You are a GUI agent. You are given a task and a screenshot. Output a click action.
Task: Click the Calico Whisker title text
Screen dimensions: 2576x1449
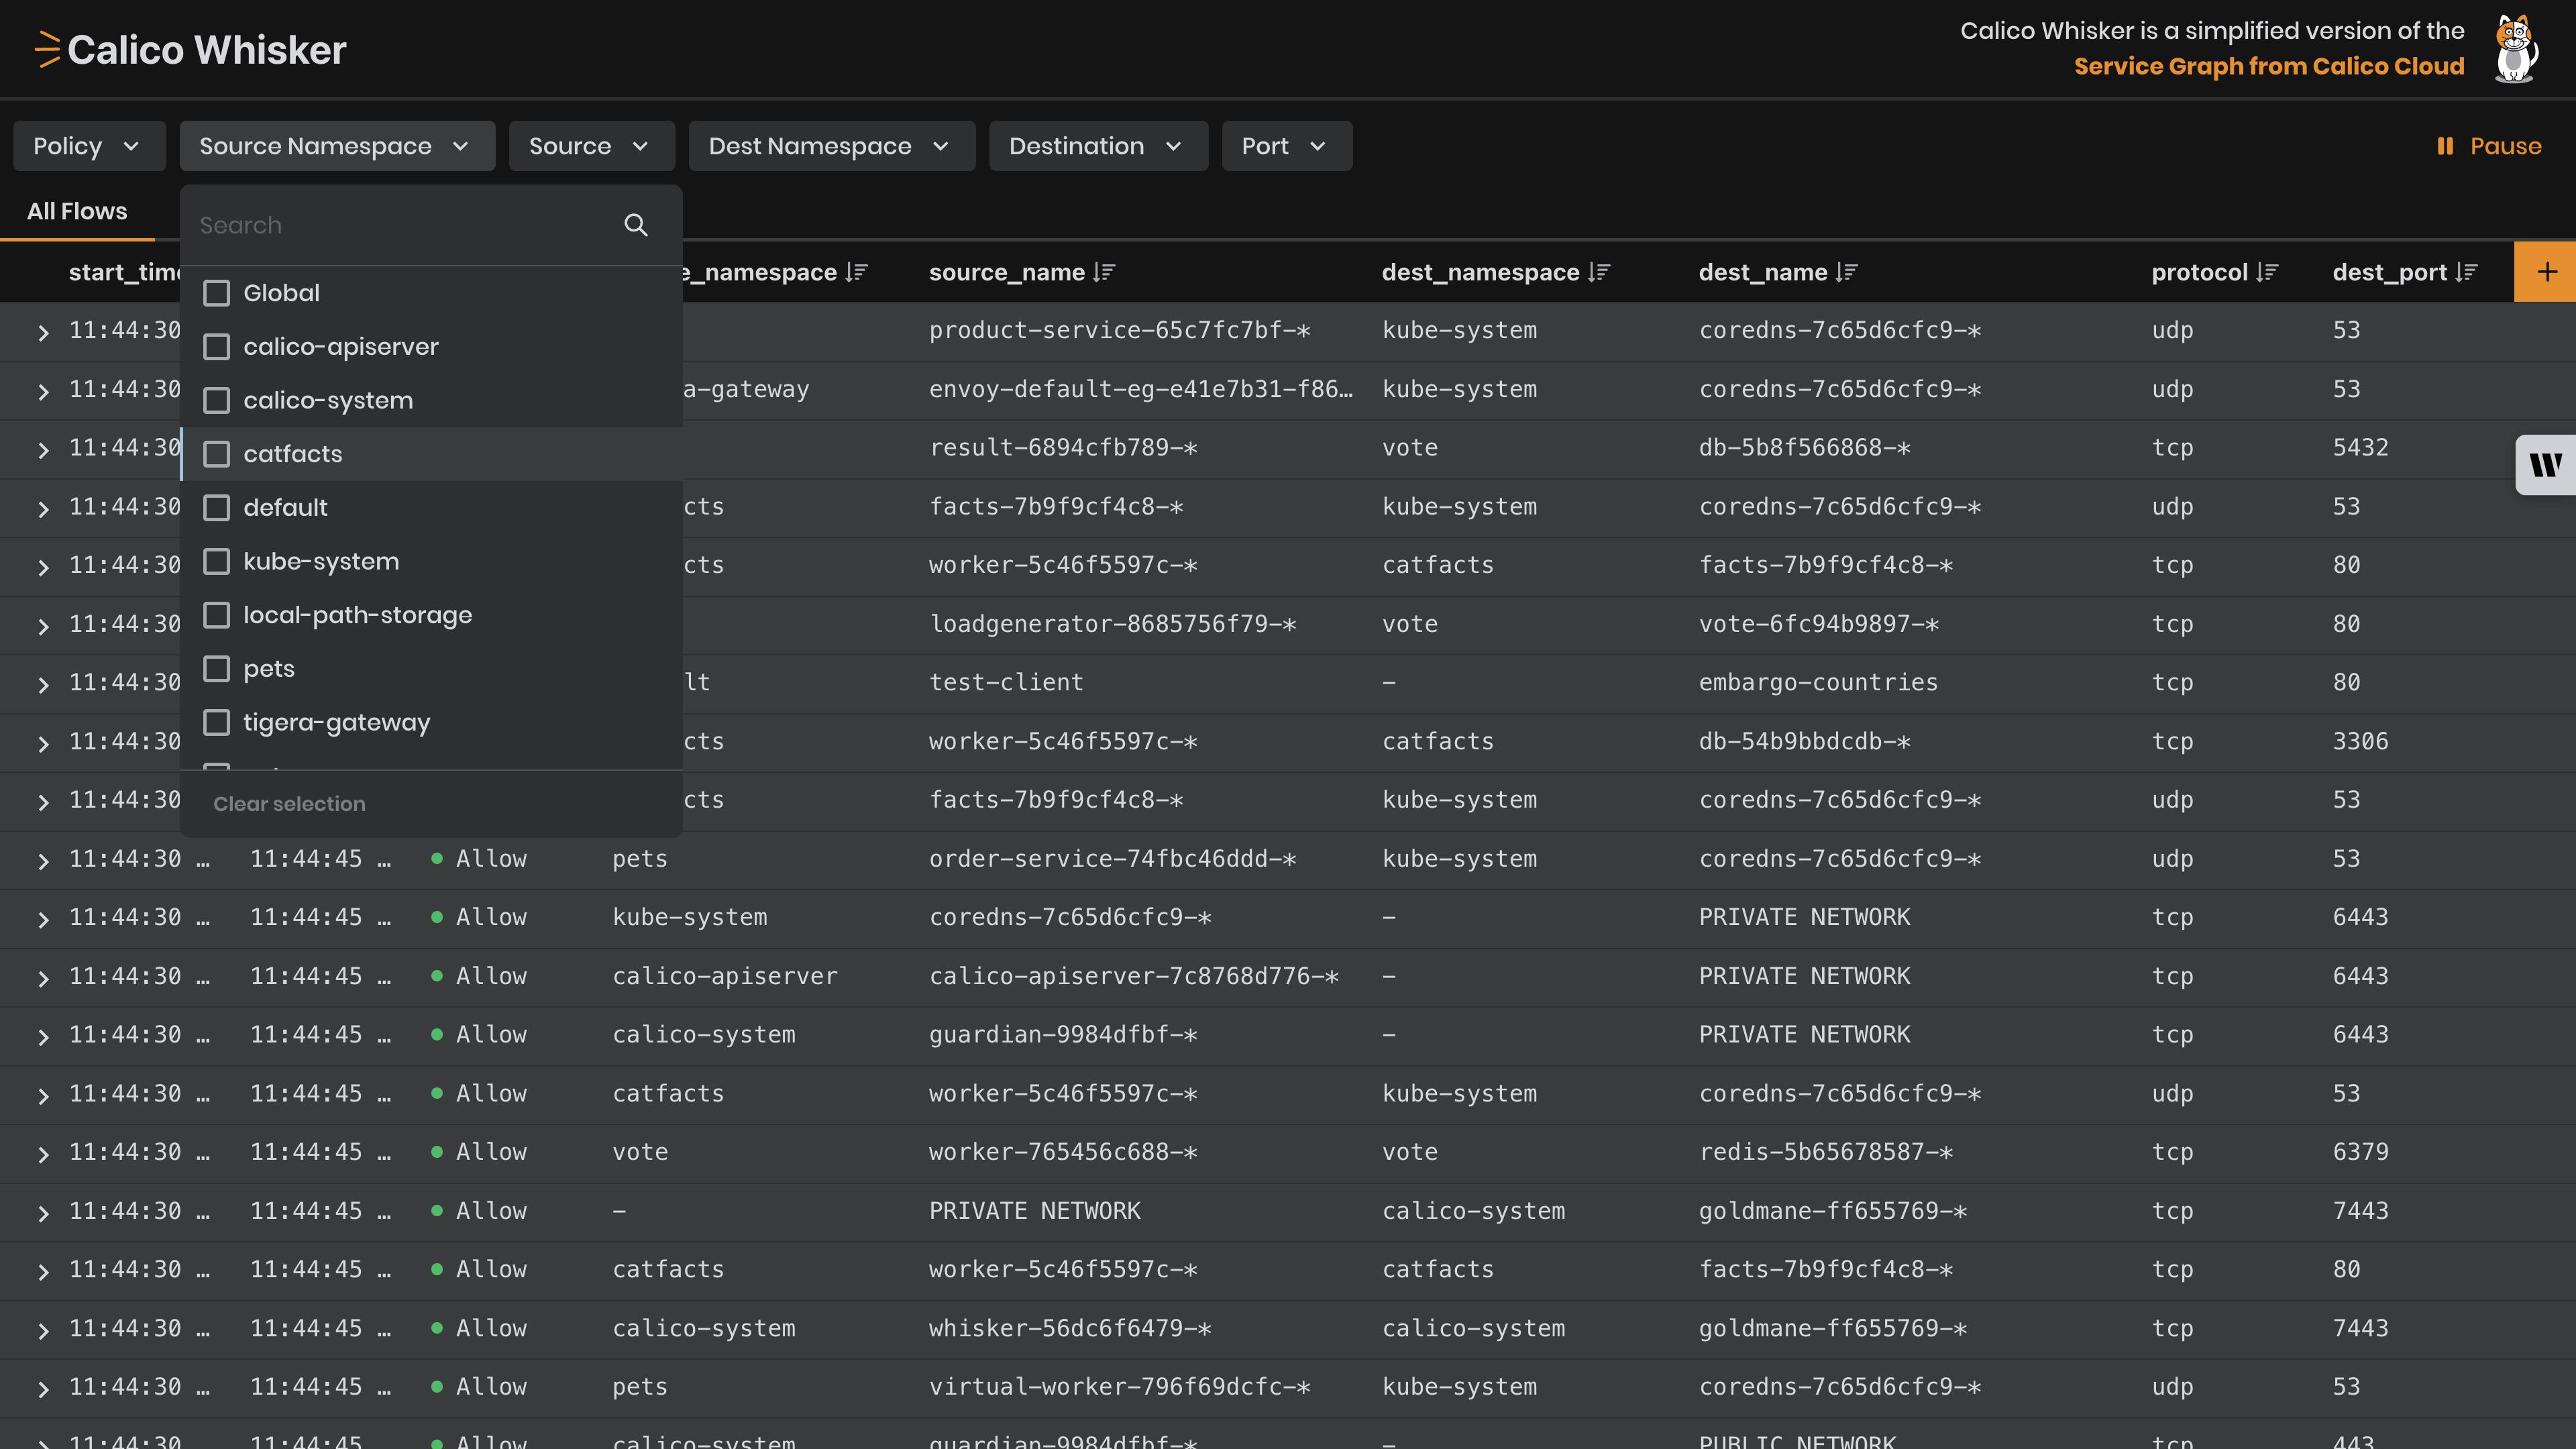pos(206,50)
